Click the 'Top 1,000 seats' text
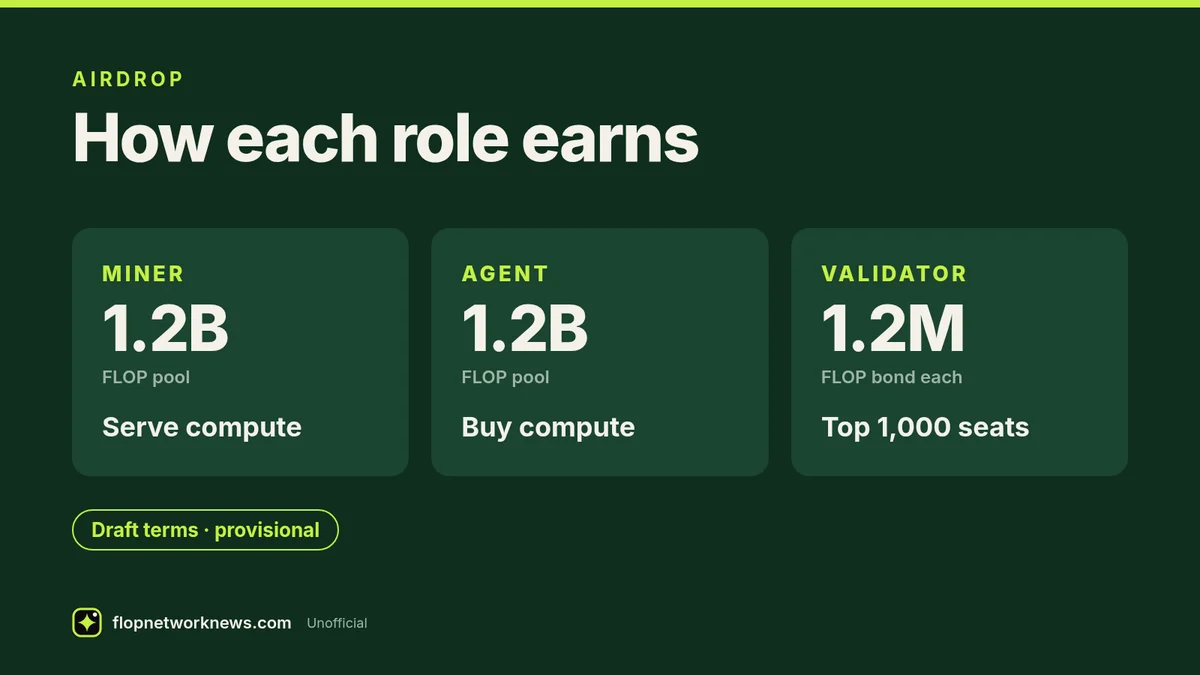Screen dimensions: 1200x675 tap(925, 428)
